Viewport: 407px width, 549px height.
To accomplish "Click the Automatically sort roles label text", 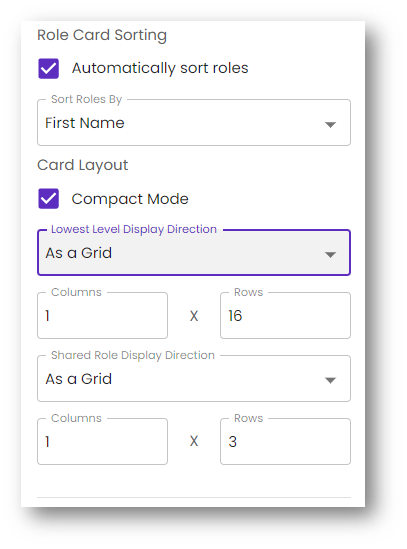I will [x=160, y=68].
